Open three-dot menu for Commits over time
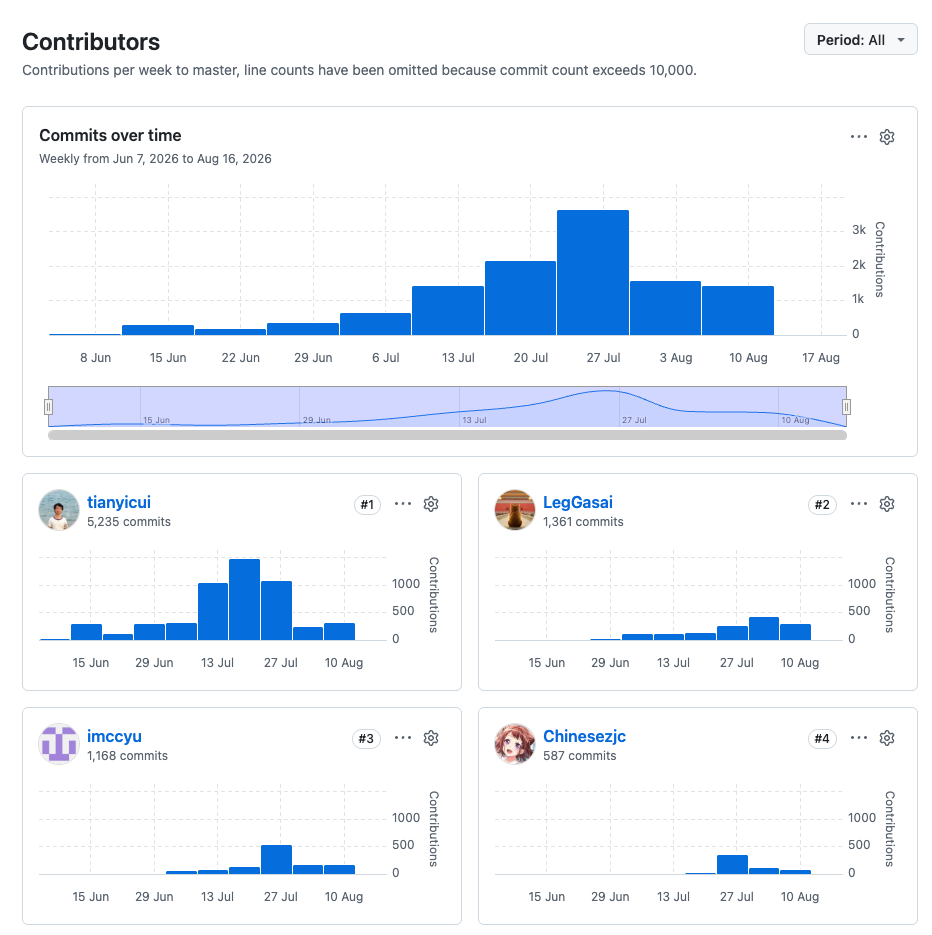 [859, 137]
